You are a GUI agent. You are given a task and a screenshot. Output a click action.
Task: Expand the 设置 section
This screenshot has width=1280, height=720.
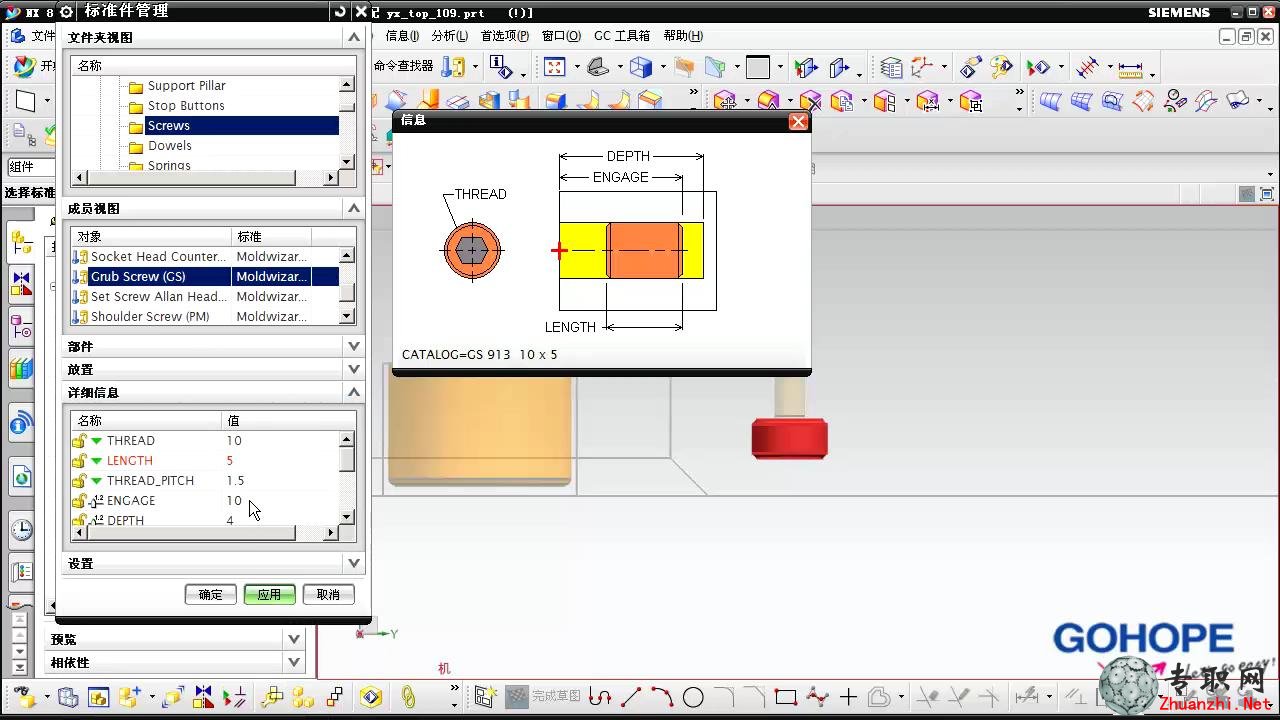pyautogui.click(x=354, y=564)
